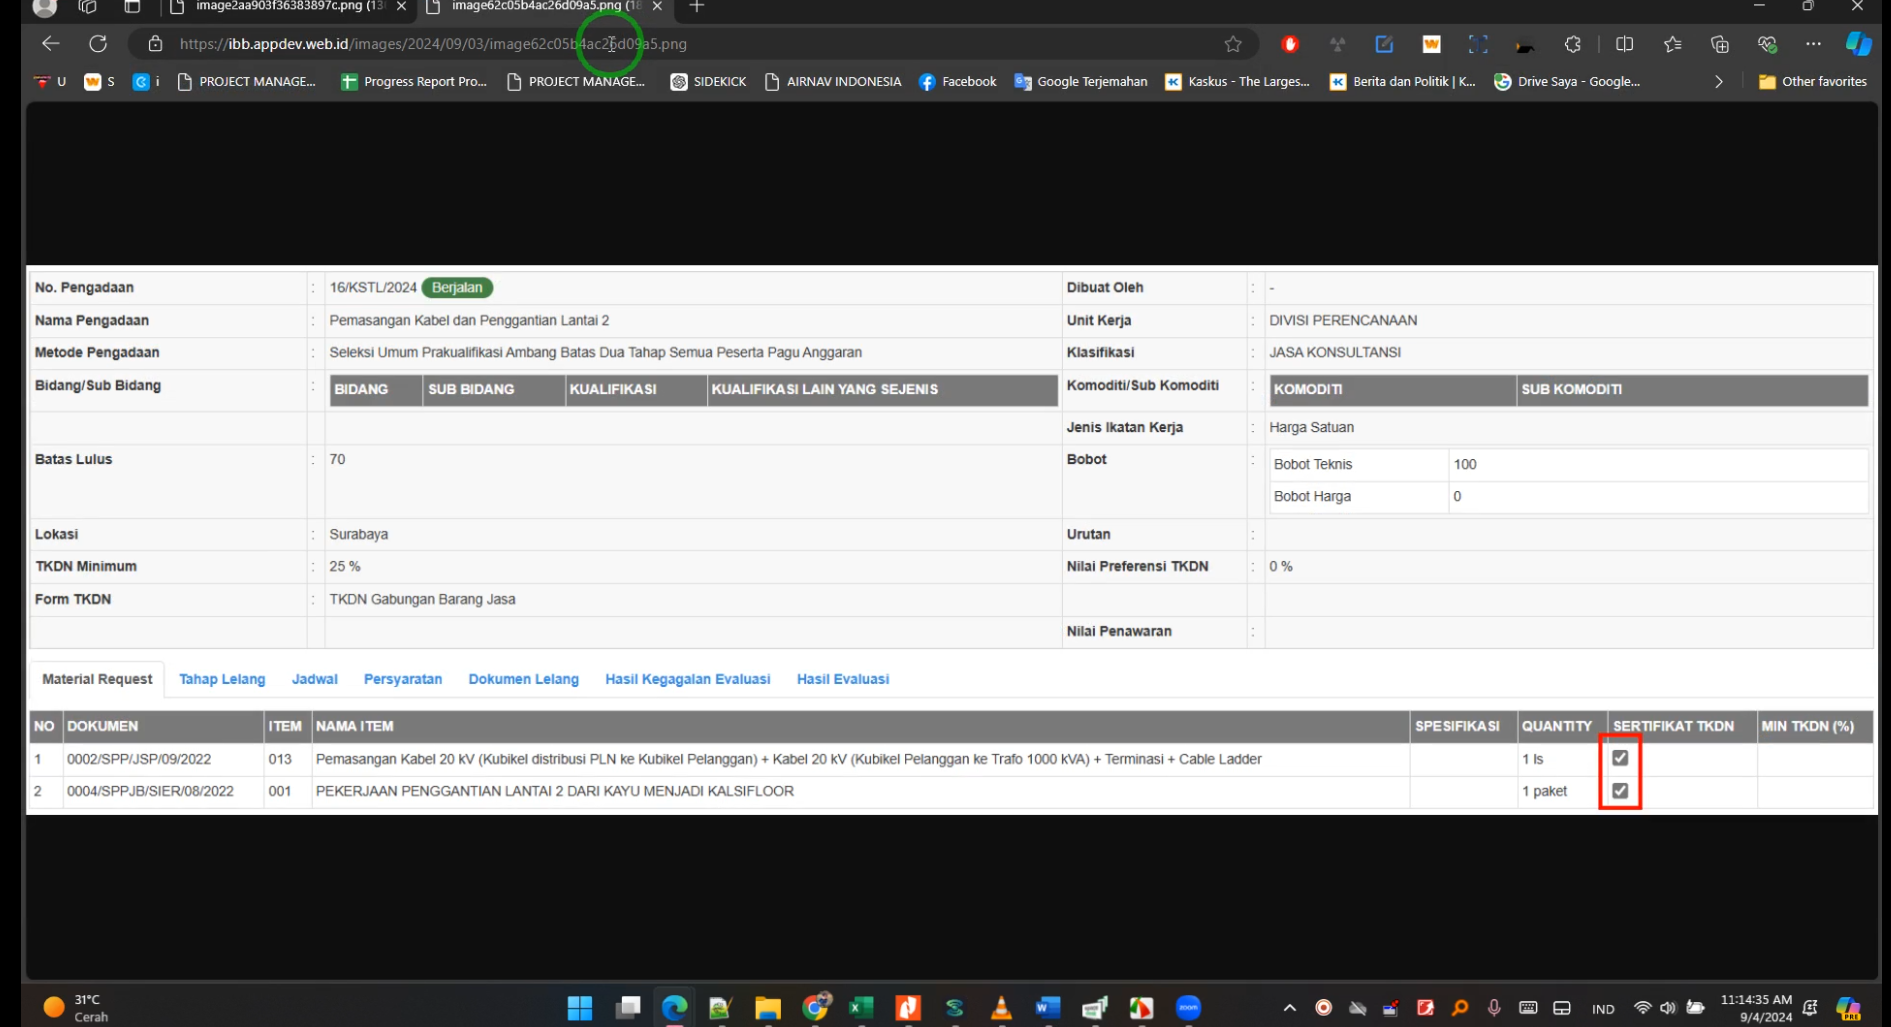Click the browser refresh icon
Screen dimensions: 1891x1027
[98, 44]
